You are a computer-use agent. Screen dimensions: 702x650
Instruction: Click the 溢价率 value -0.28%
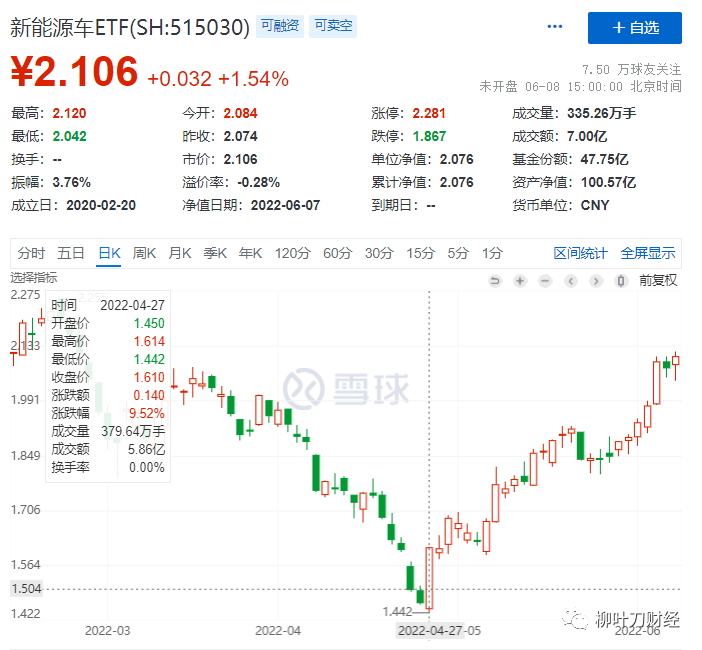click(258, 182)
